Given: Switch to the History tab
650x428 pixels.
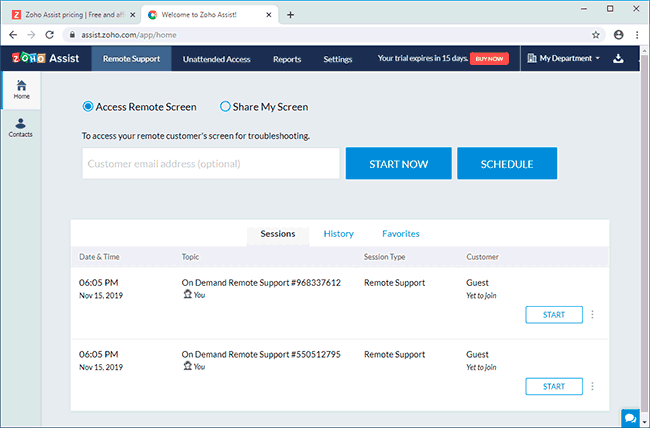Looking at the screenshot, I should [338, 234].
